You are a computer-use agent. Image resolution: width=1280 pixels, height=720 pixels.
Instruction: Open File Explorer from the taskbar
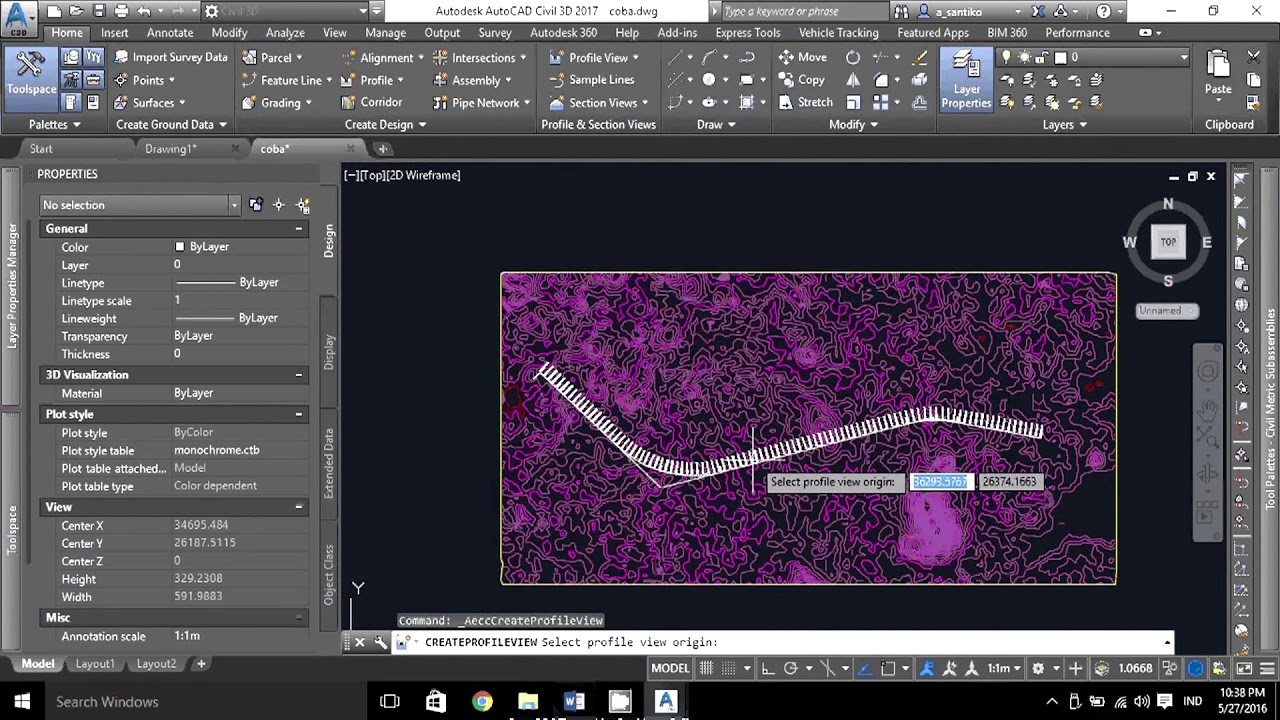pos(528,701)
